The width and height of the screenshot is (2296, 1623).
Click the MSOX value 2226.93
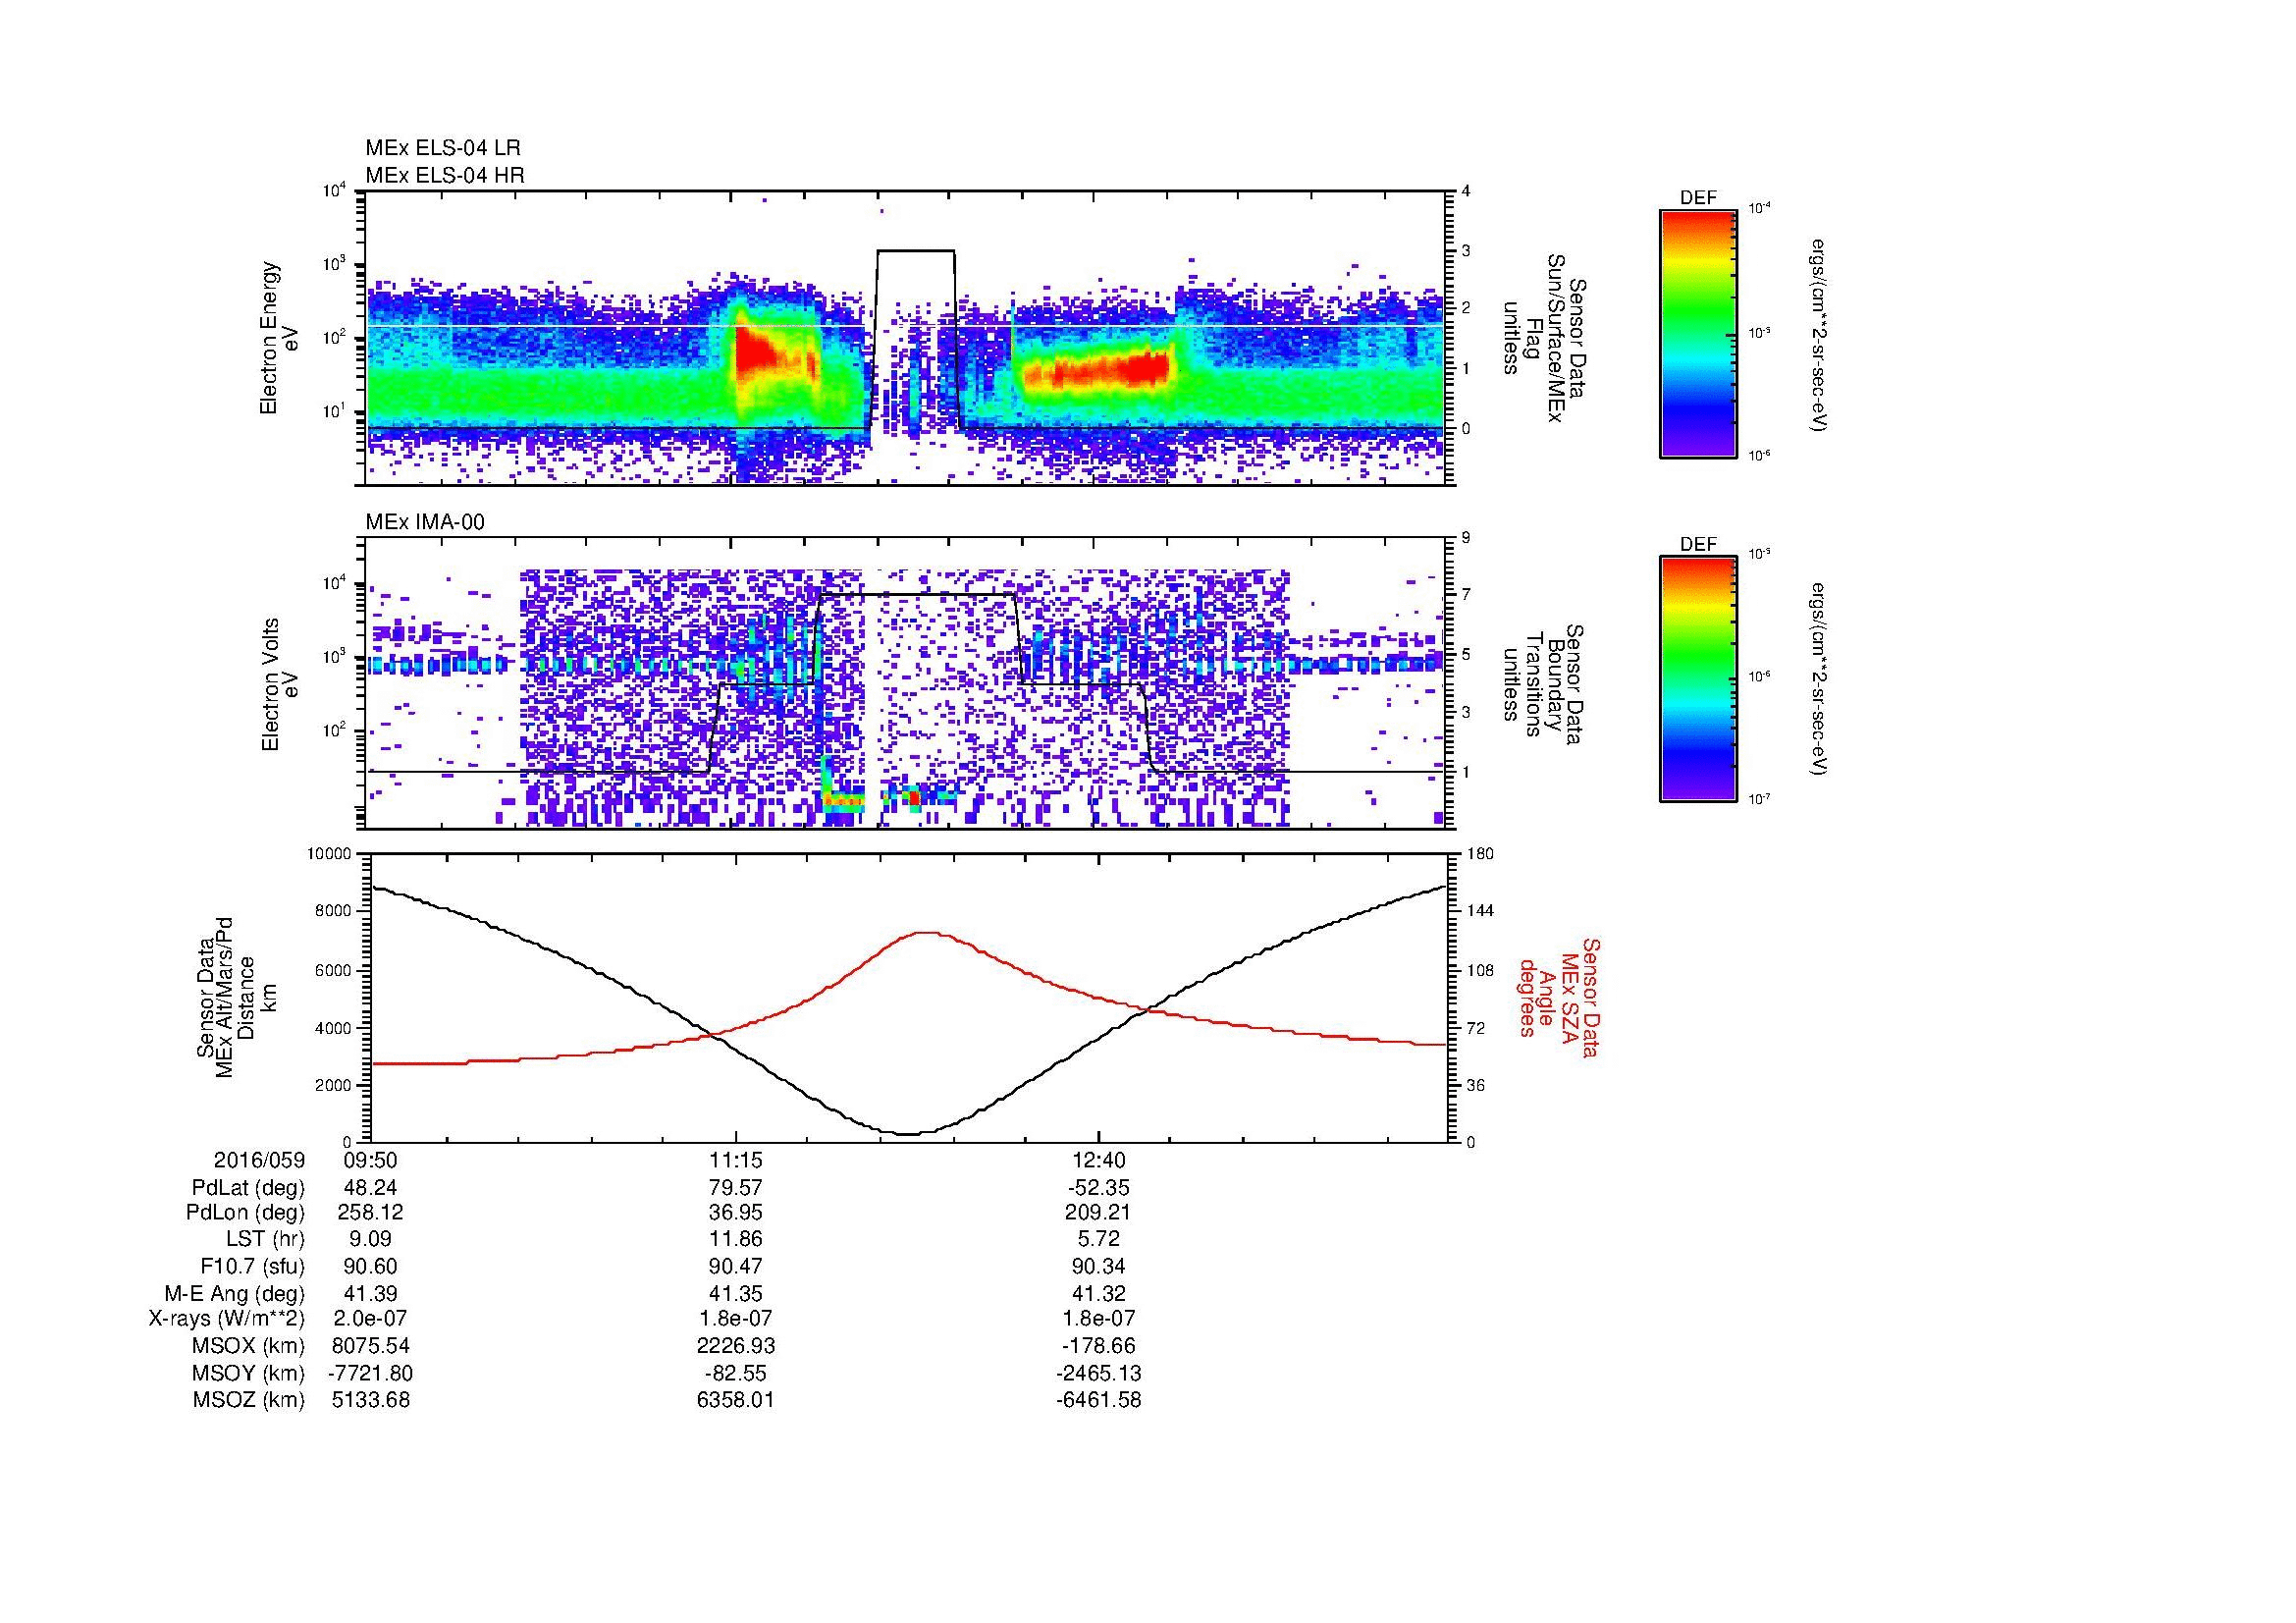coord(735,1345)
